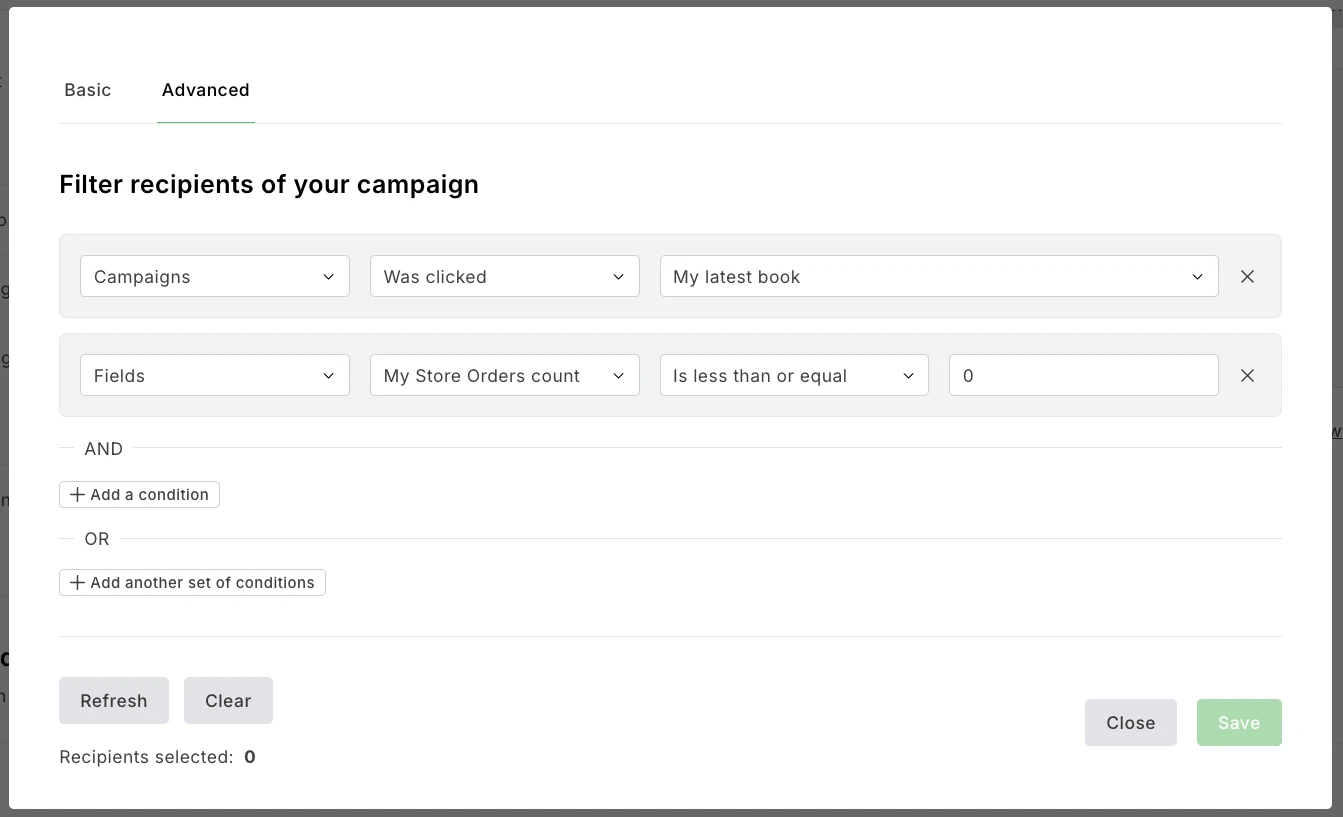Expand My Store Orders count dropdown
1343x817 pixels.
(504, 376)
